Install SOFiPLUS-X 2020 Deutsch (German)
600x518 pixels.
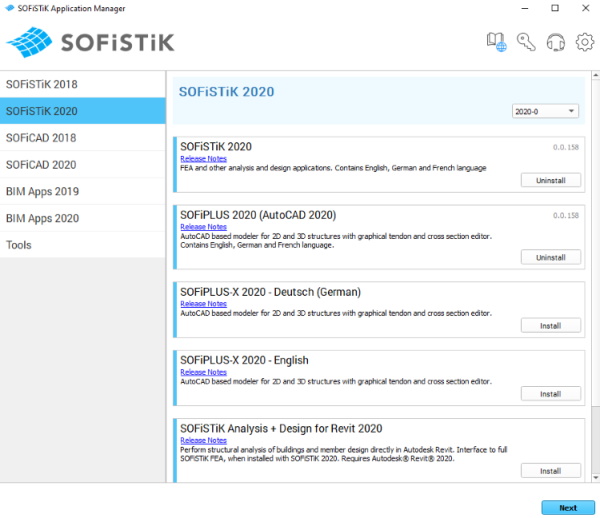(x=551, y=326)
